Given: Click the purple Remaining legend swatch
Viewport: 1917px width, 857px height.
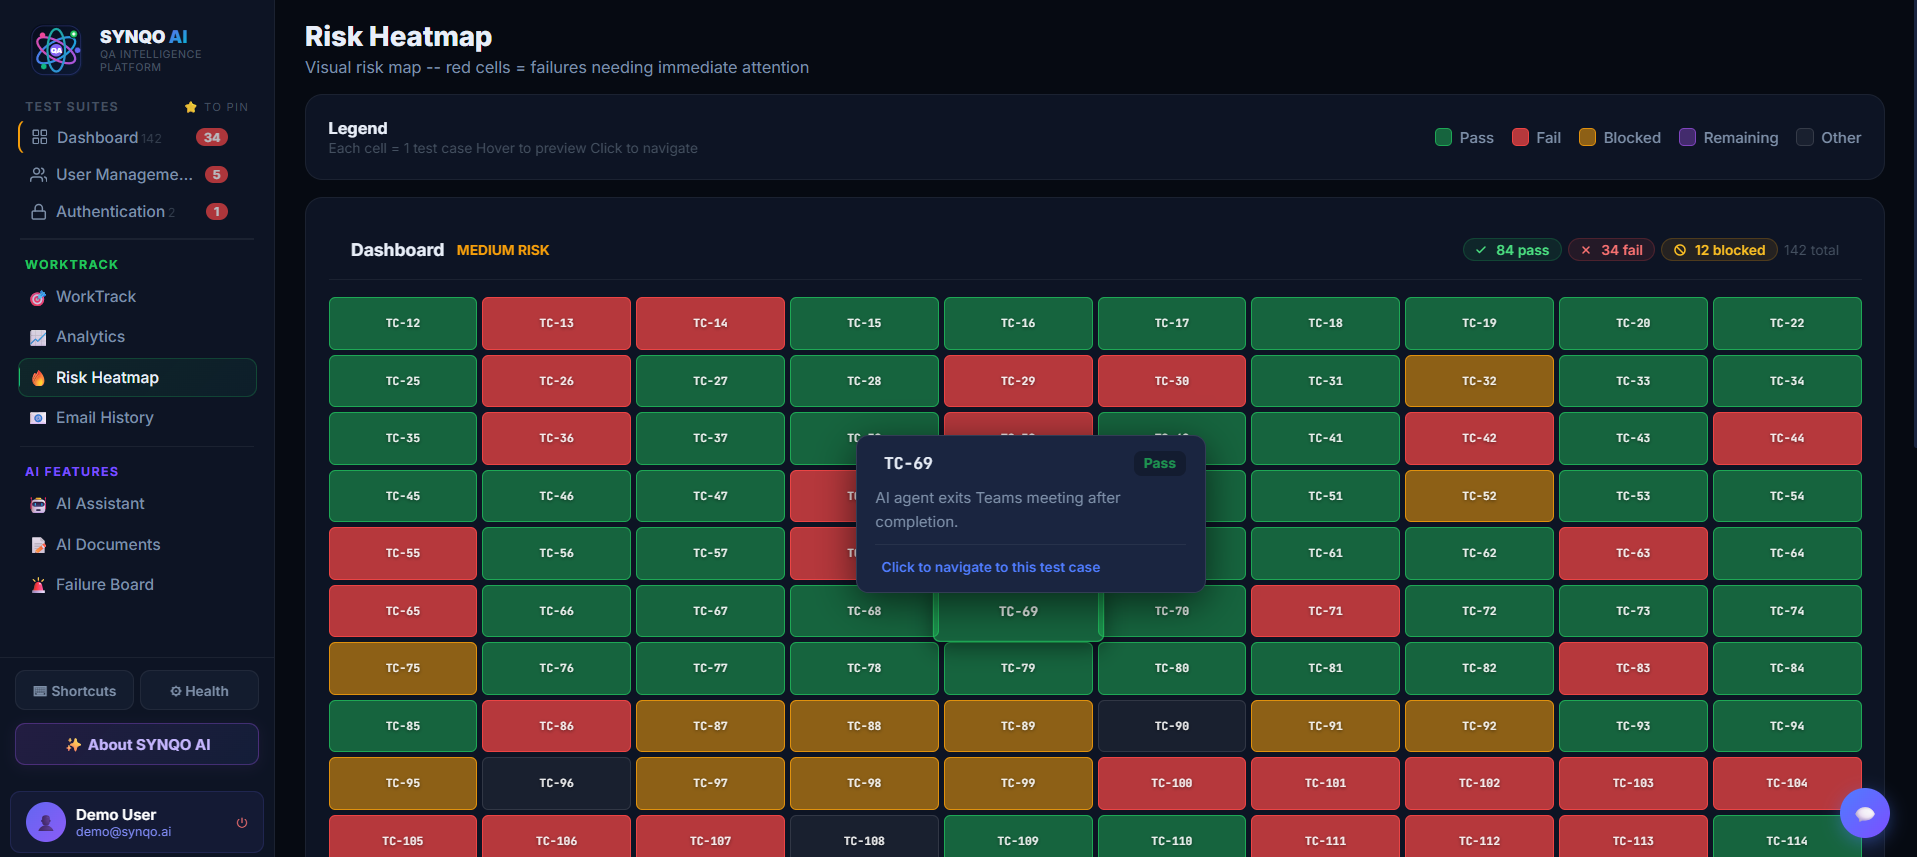Looking at the screenshot, I should click(x=1687, y=137).
